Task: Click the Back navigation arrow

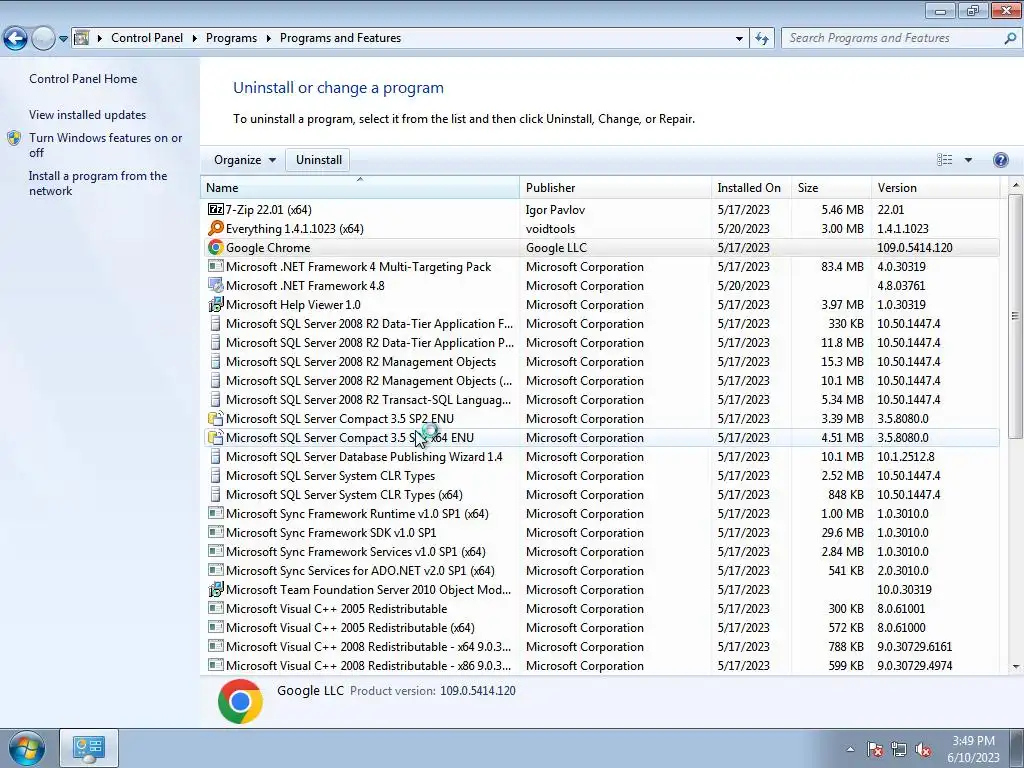Action: pyautogui.click(x=16, y=39)
